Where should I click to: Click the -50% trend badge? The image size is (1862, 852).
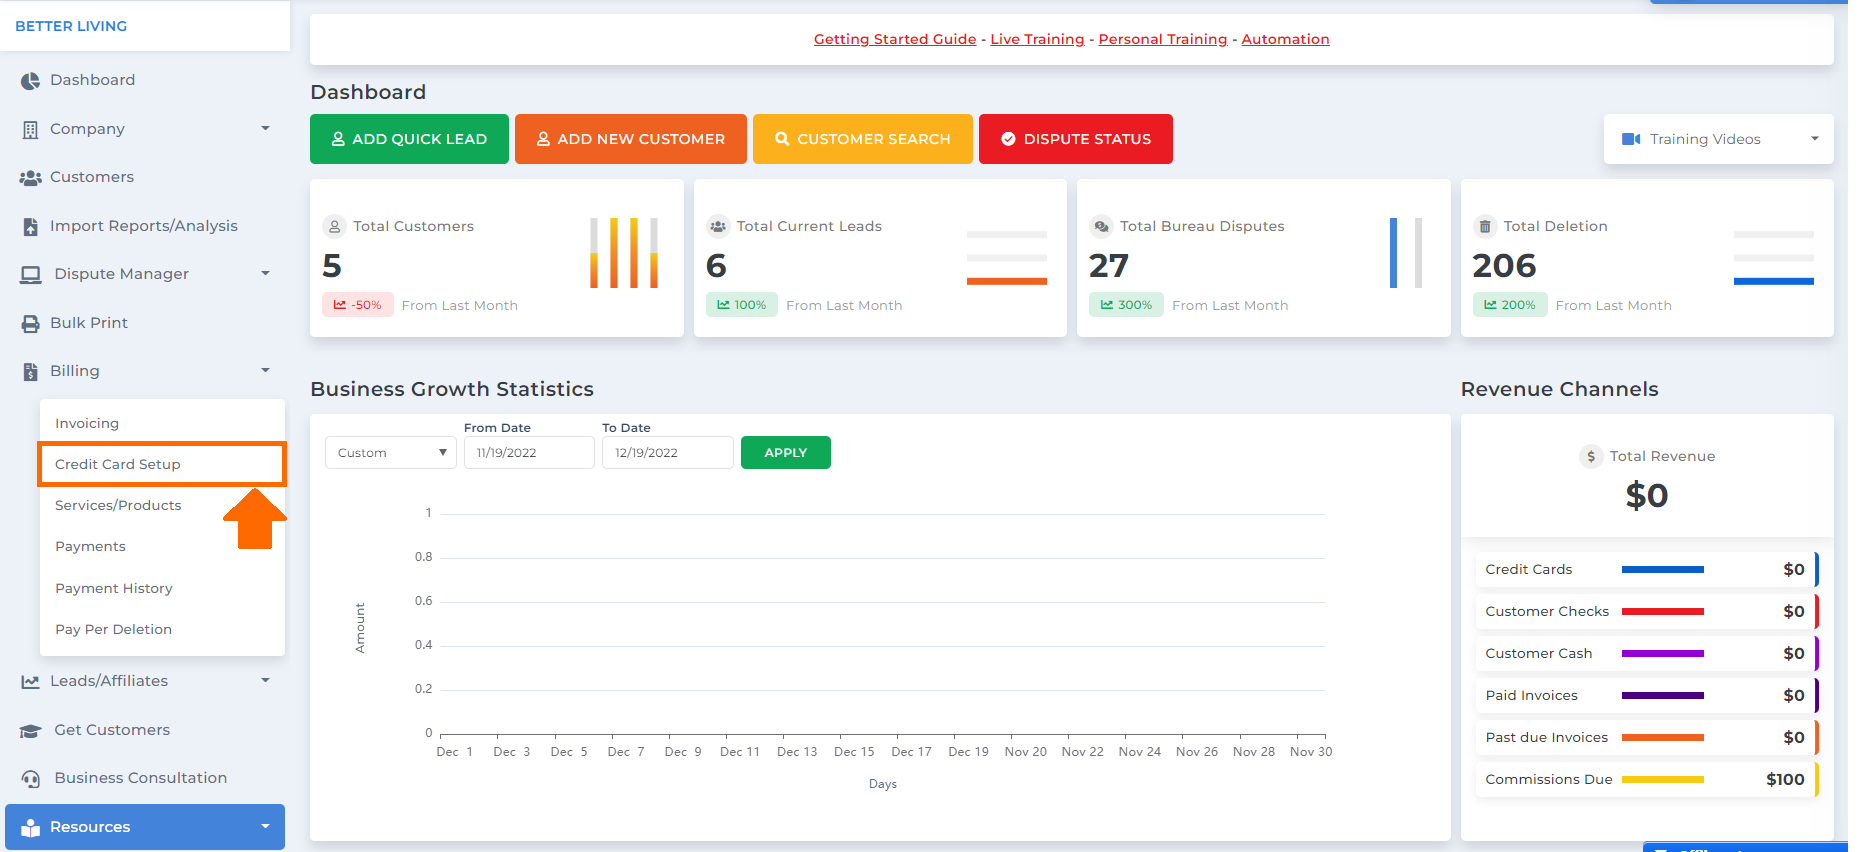point(357,305)
